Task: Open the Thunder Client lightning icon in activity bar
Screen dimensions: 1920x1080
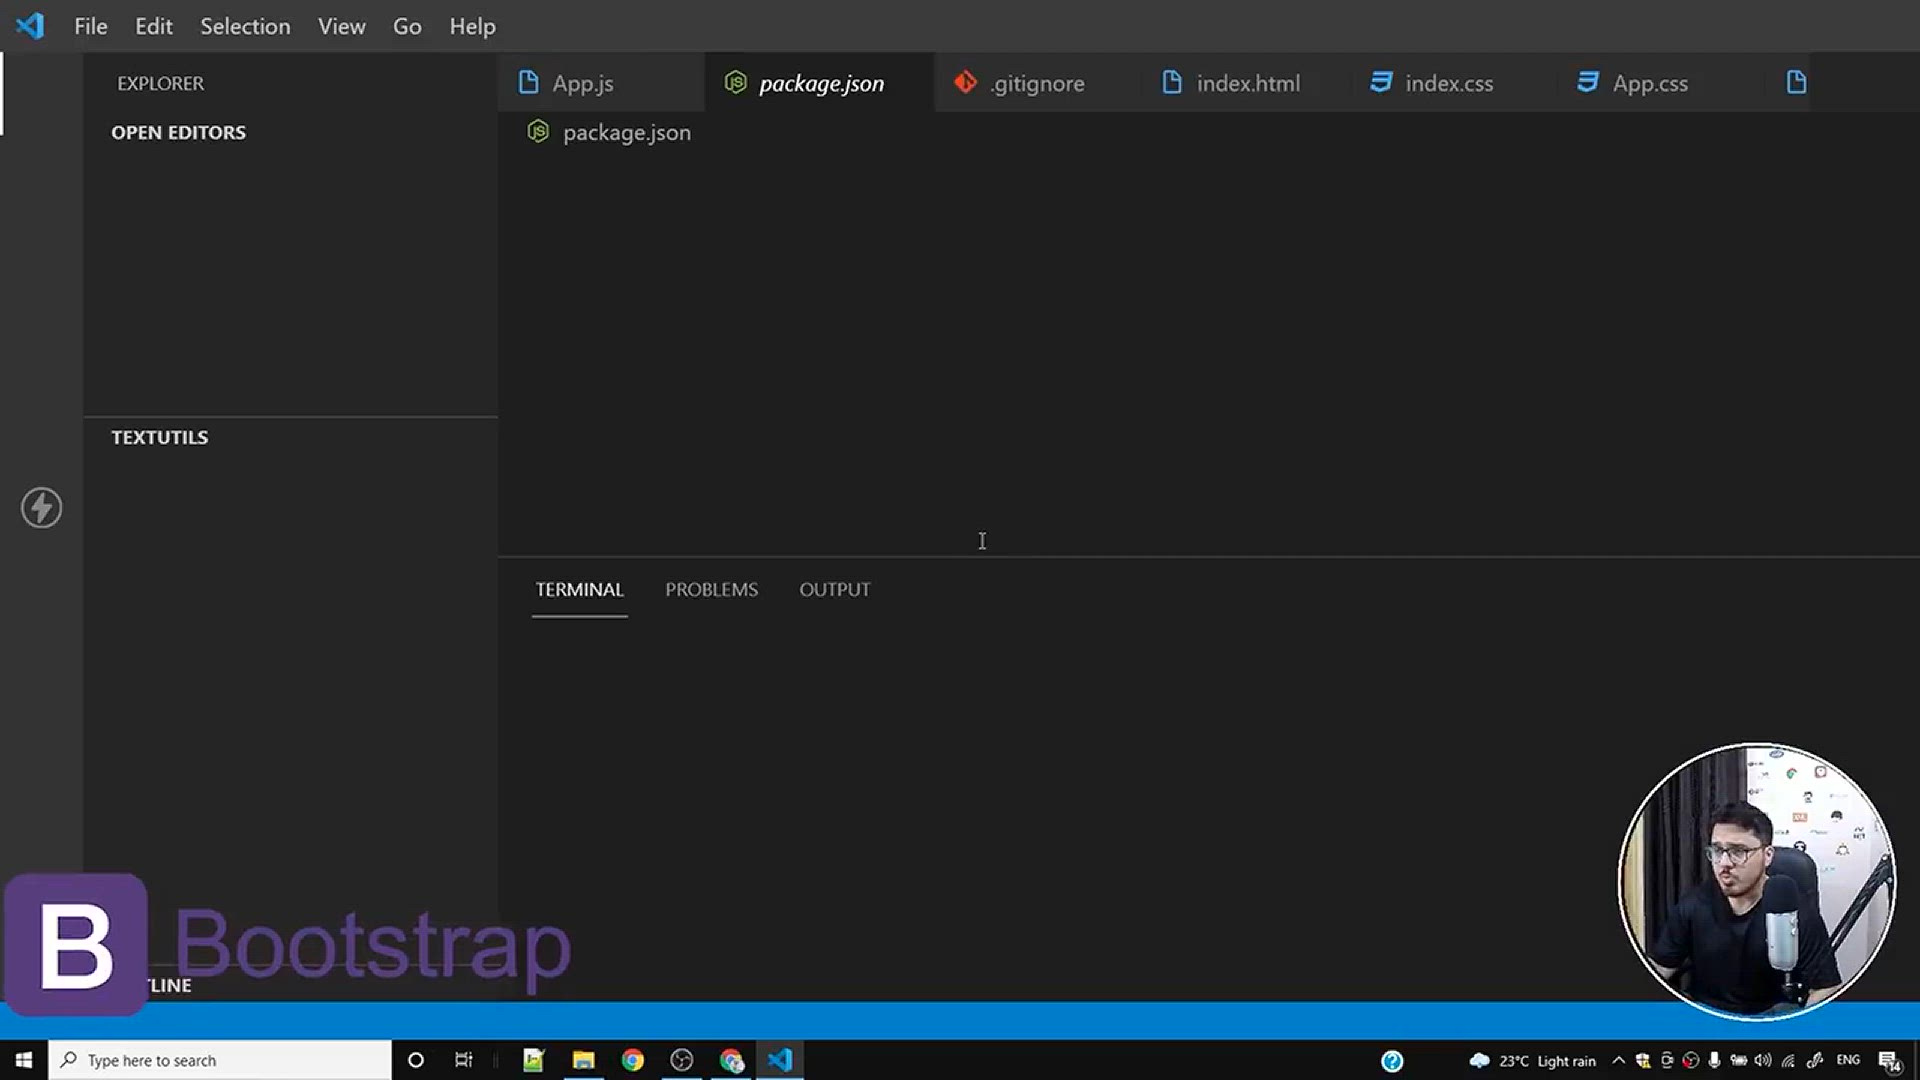Action: pos(41,508)
